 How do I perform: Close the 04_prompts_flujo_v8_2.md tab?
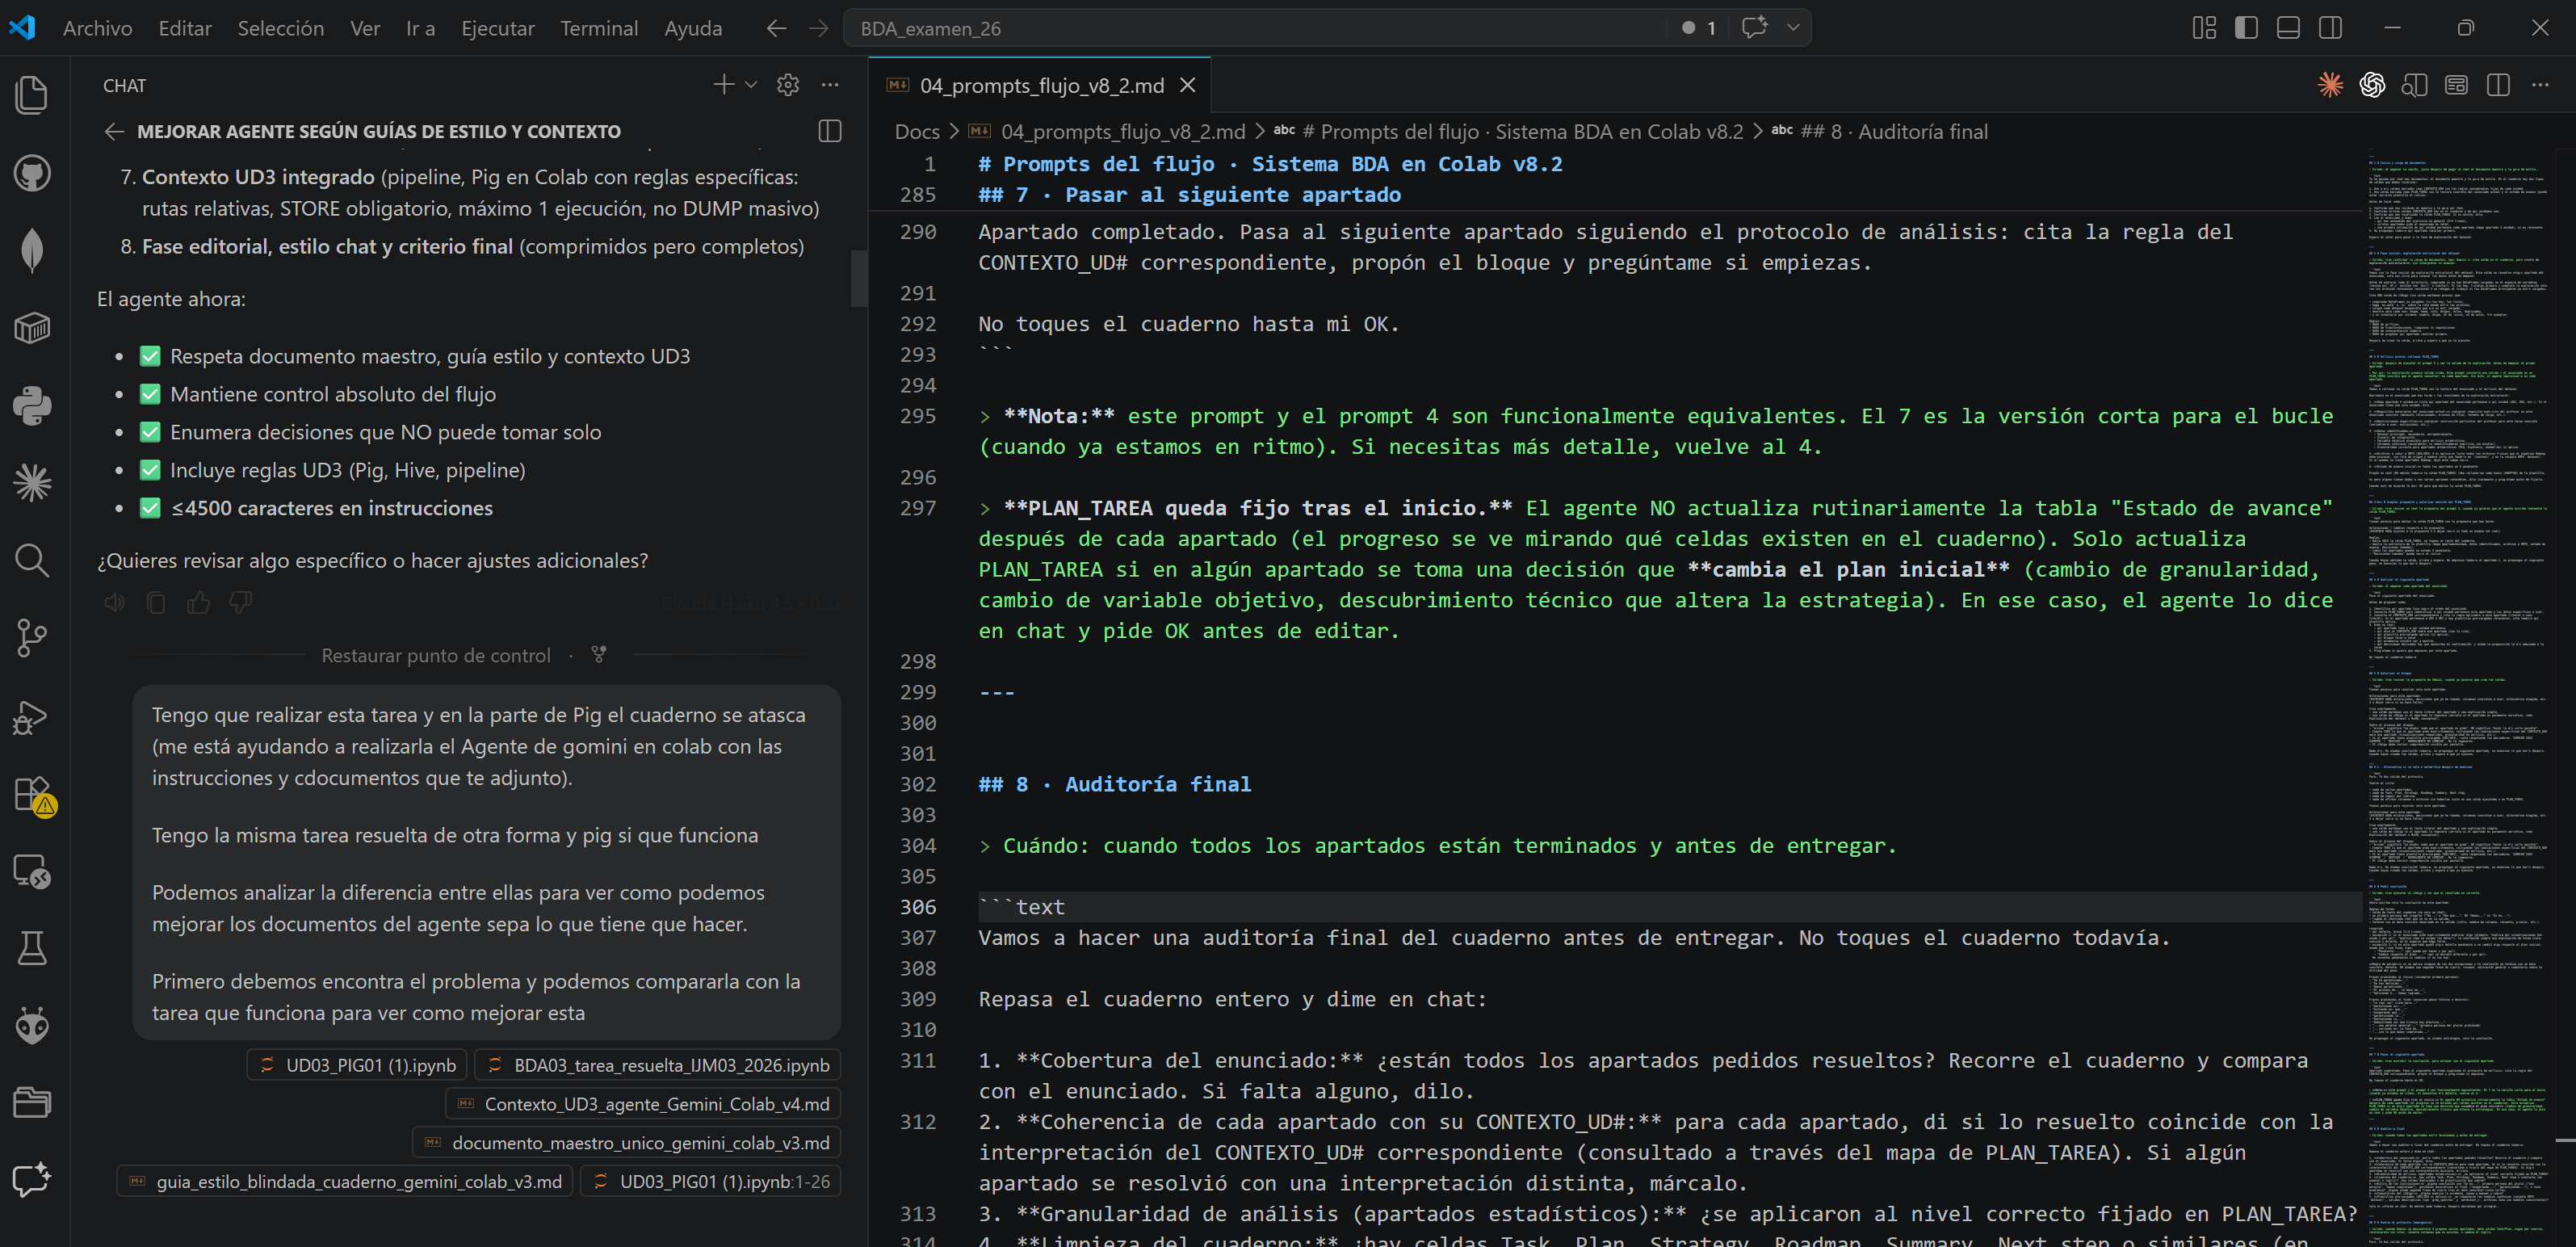(1188, 85)
